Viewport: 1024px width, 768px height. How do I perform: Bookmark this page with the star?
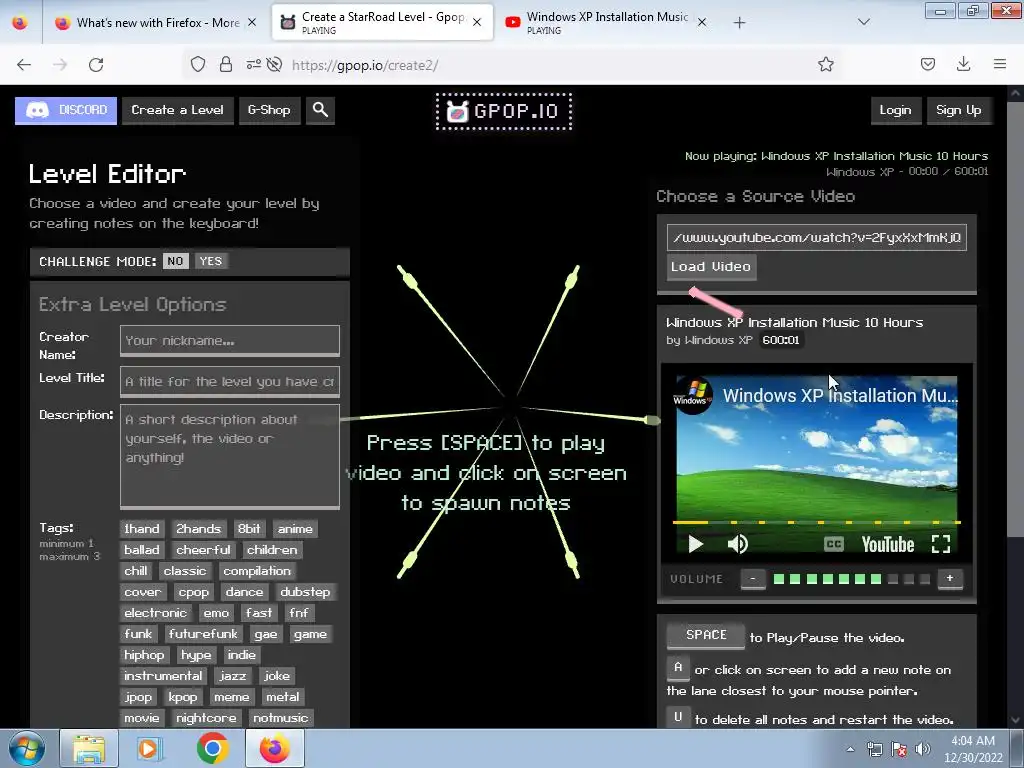point(825,64)
